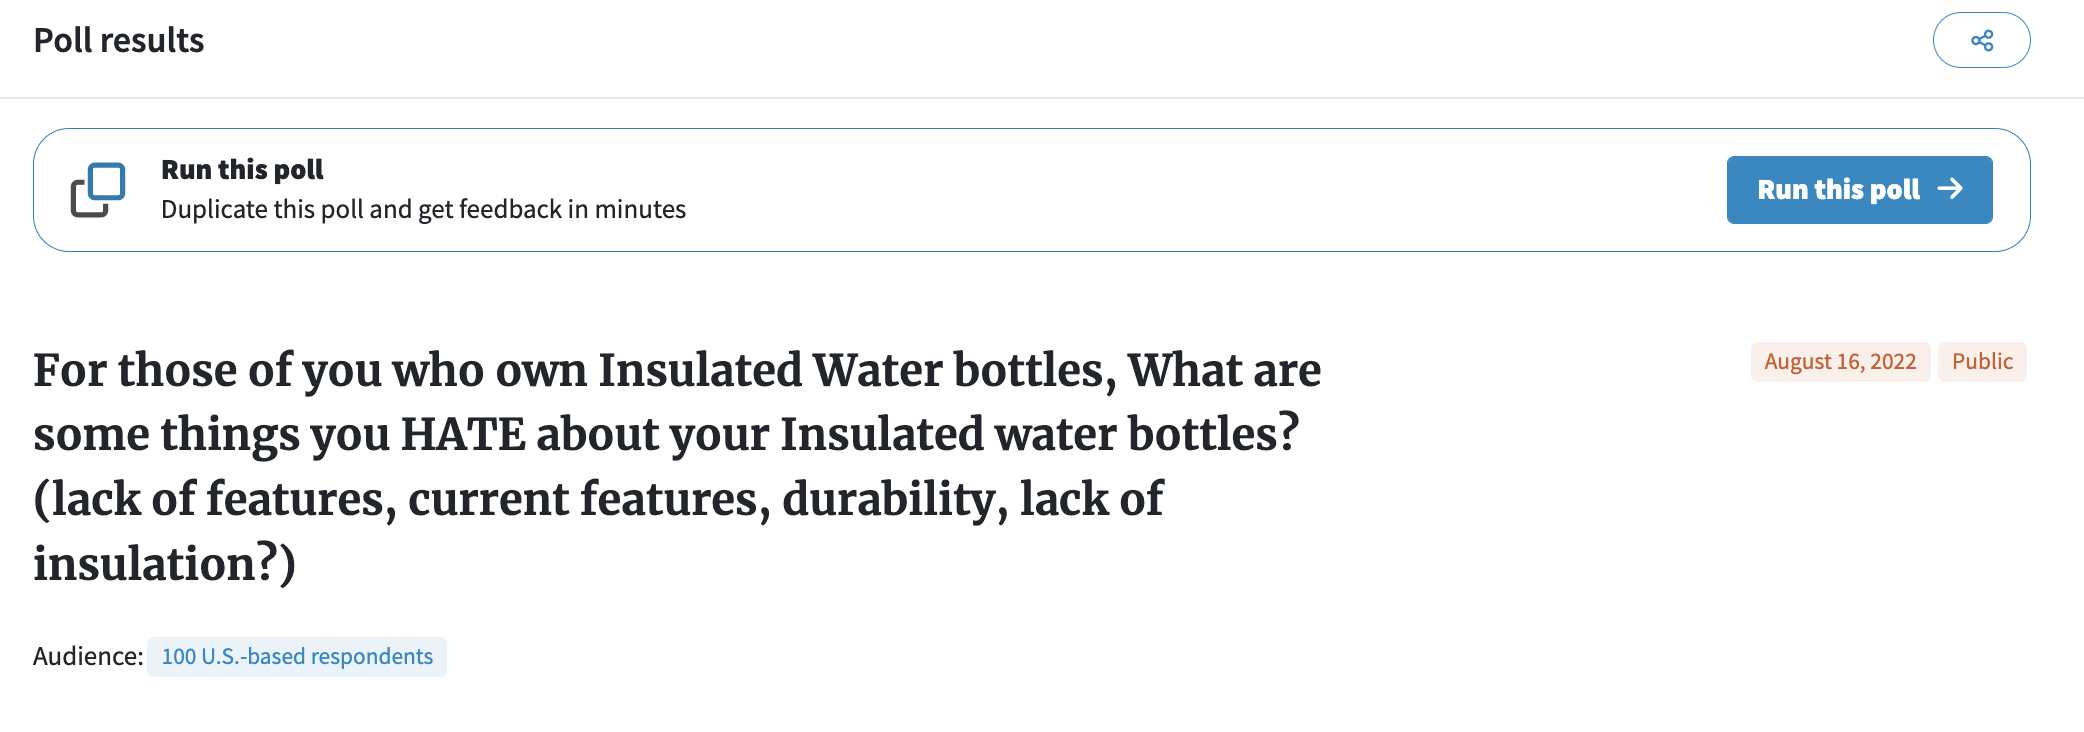The width and height of the screenshot is (2084, 732).
Task: Click the word respondents in audience tag
Action: click(372, 657)
